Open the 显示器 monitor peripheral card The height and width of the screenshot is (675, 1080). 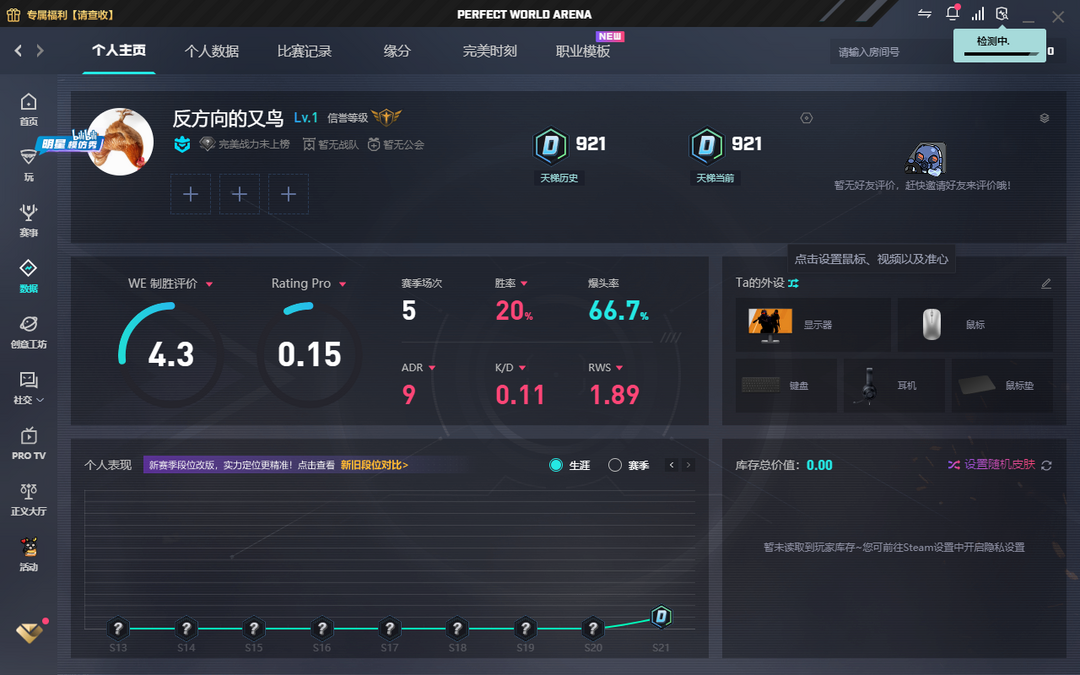(813, 325)
